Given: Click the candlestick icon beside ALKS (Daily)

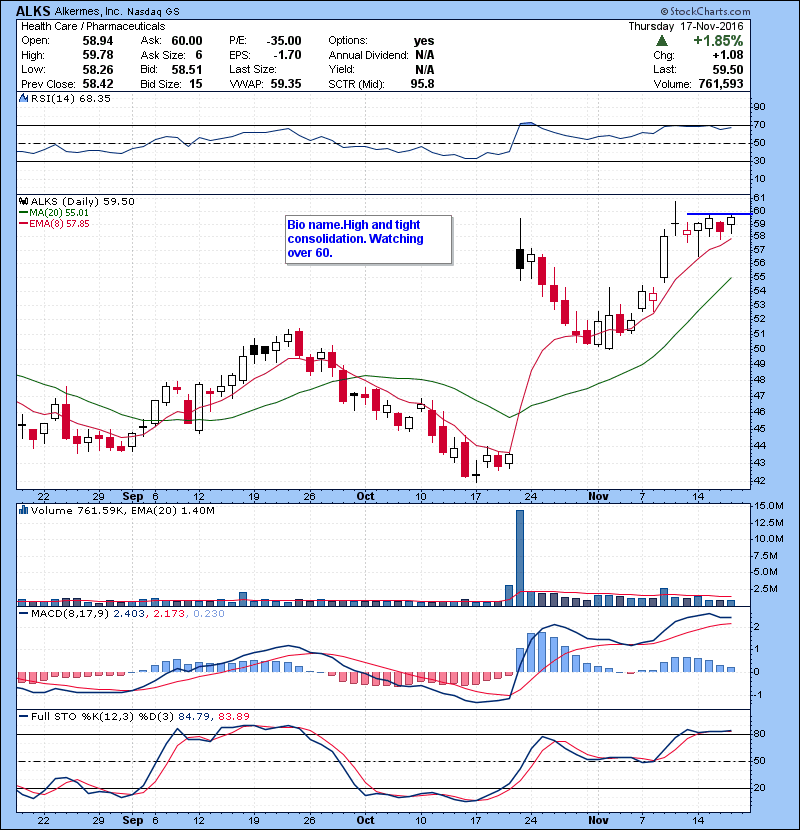Looking at the screenshot, I should [x=23, y=201].
